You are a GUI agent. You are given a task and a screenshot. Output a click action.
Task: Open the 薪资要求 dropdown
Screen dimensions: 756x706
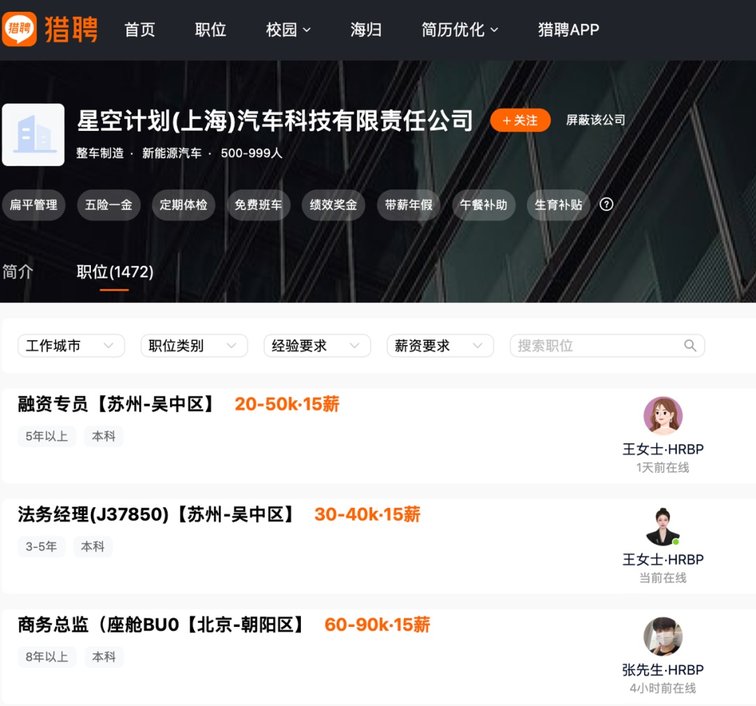tap(440, 346)
